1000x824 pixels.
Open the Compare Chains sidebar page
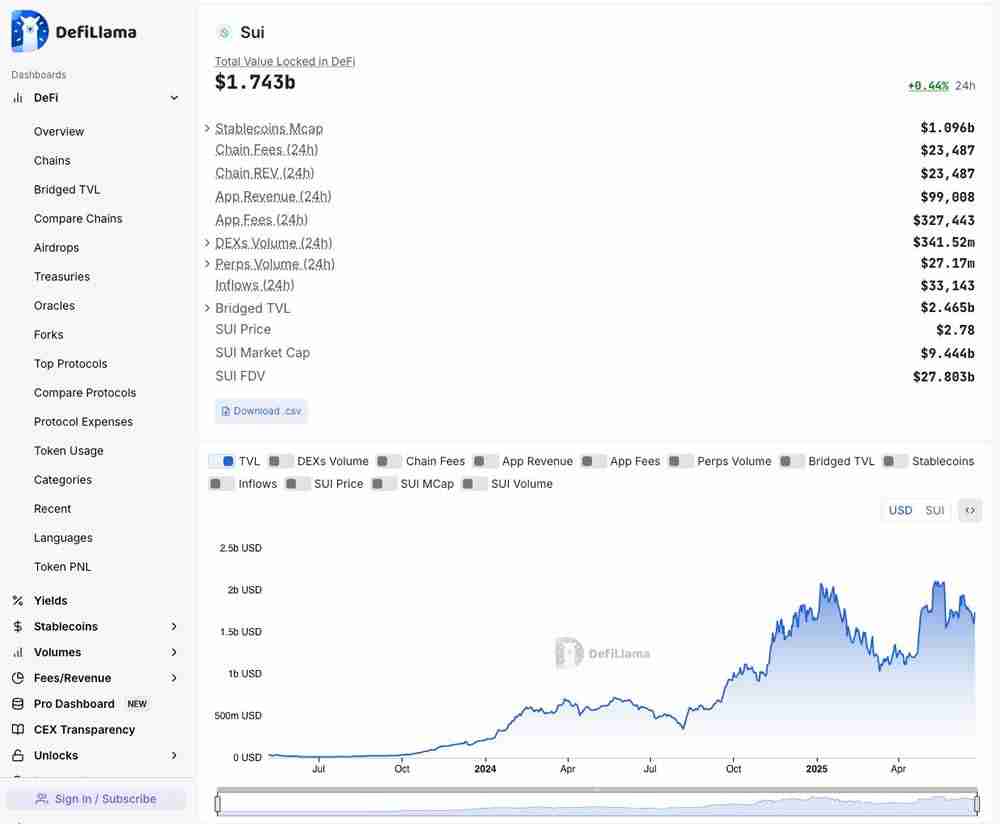point(78,219)
